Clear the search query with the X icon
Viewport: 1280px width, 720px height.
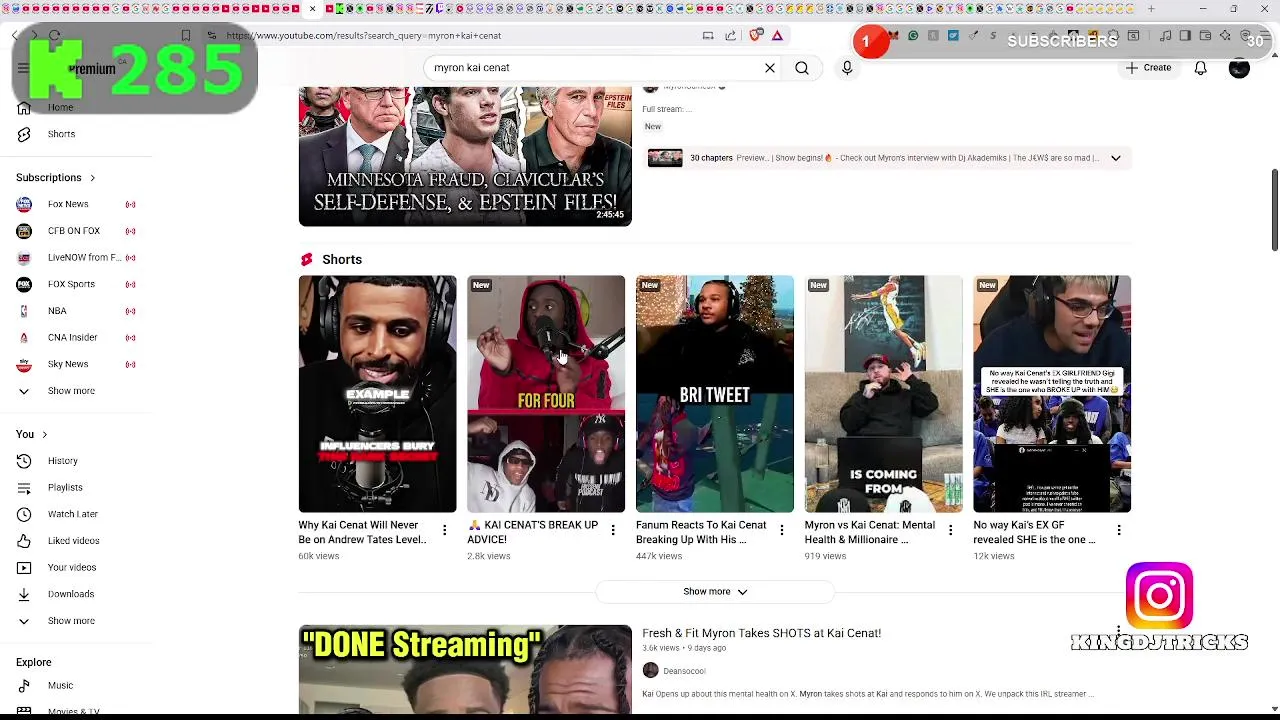tap(770, 68)
